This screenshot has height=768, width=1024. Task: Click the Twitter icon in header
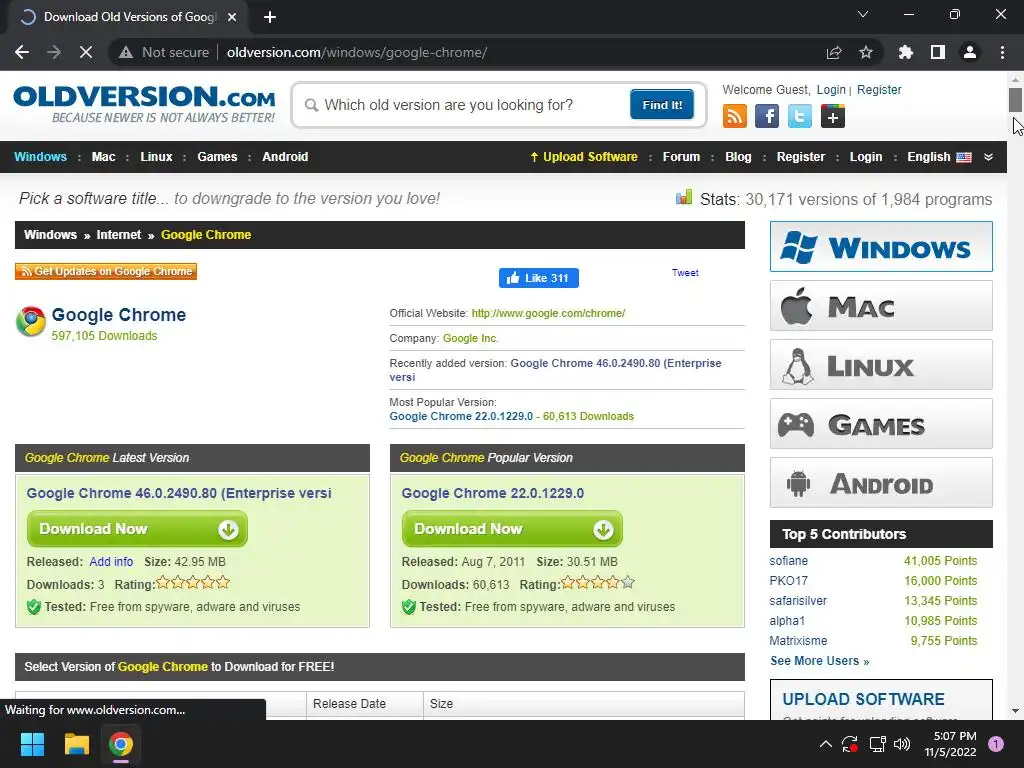799,116
